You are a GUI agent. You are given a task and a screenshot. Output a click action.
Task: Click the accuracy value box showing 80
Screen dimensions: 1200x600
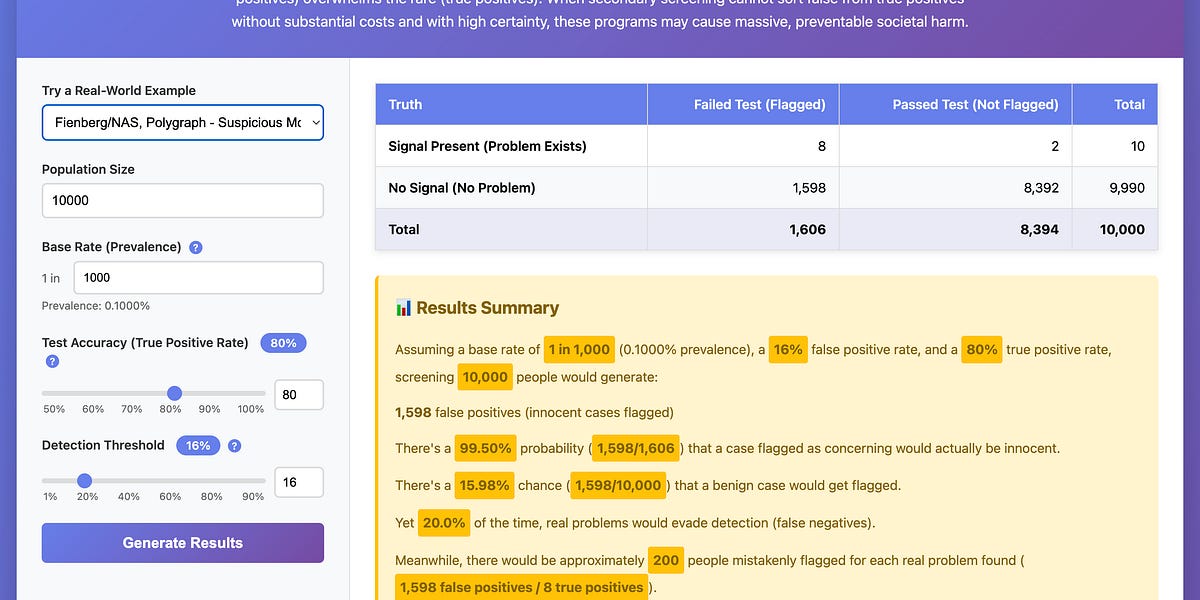pyautogui.click(x=300, y=395)
